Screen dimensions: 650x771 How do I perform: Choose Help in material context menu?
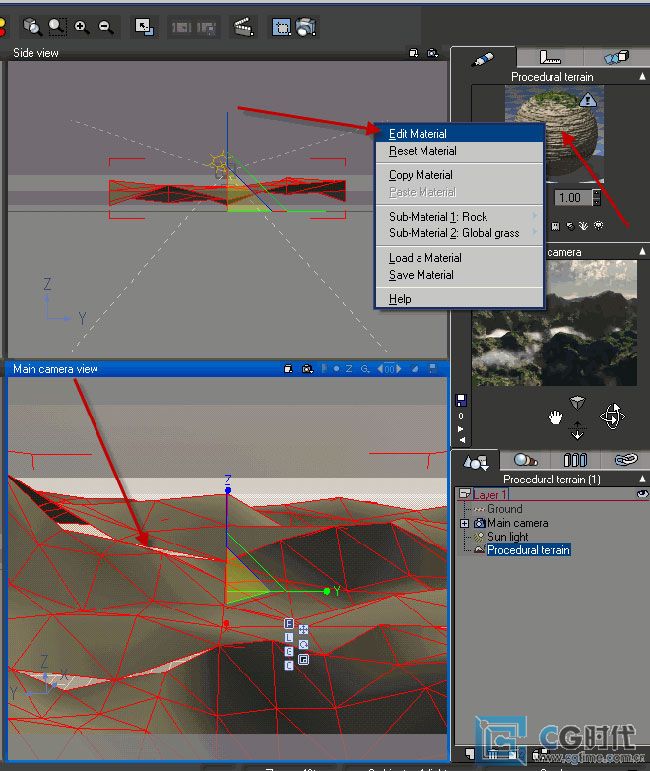point(459,299)
